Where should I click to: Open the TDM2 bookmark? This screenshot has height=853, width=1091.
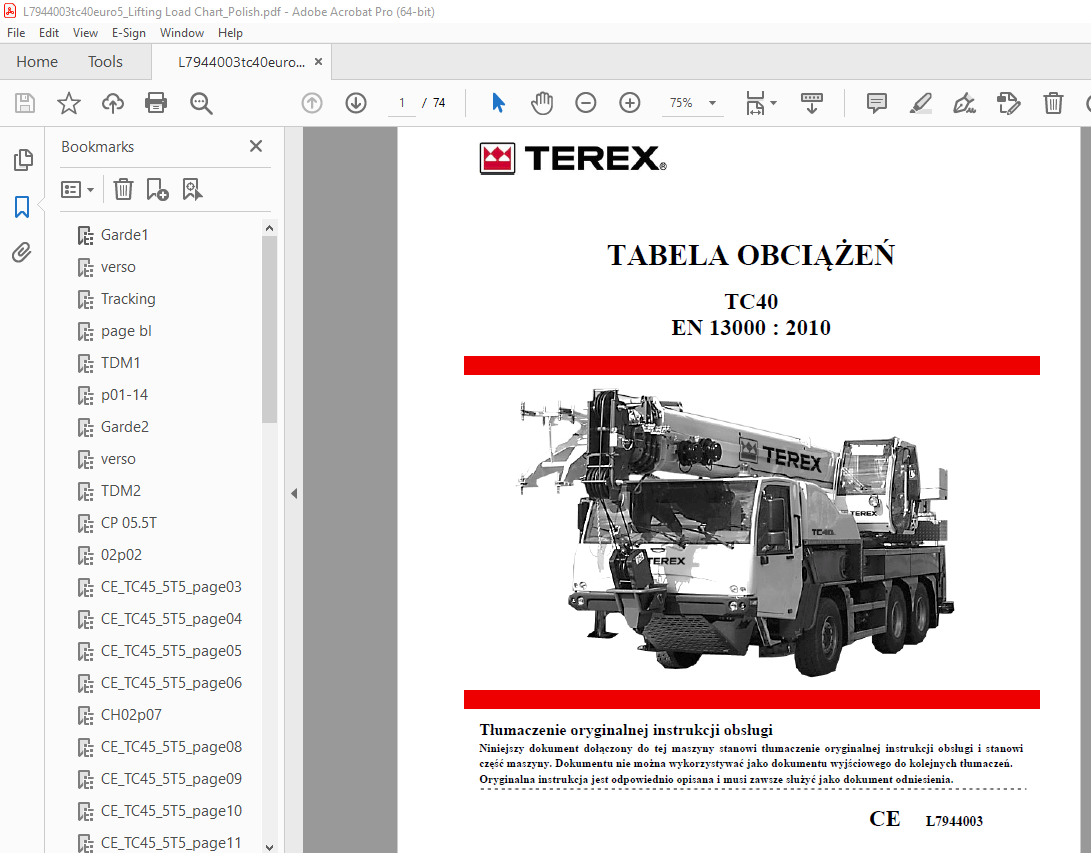click(120, 491)
